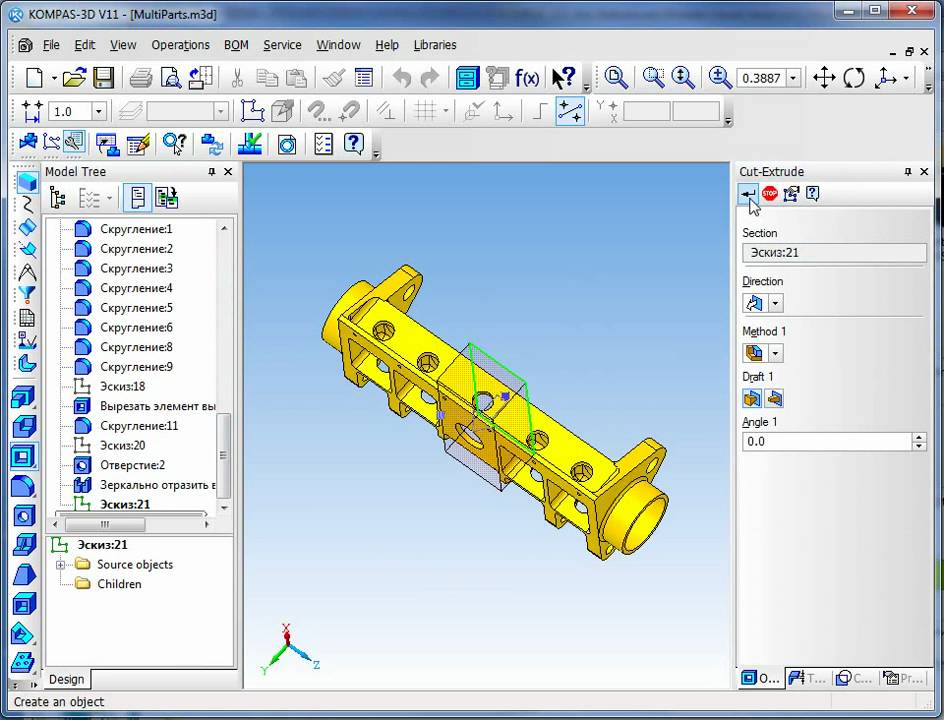Select Отверстие:2 in the Model Tree

pyautogui.click(x=132, y=465)
